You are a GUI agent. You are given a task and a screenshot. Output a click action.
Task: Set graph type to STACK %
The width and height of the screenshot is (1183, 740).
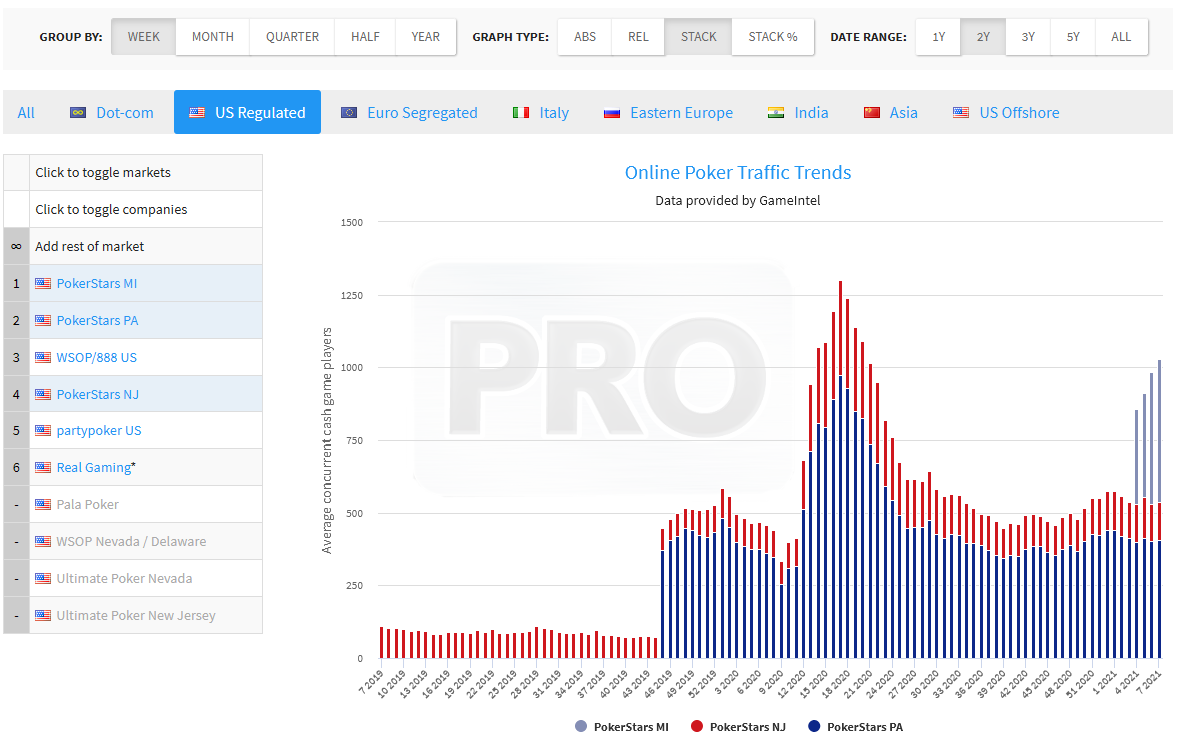coord(773,37)
